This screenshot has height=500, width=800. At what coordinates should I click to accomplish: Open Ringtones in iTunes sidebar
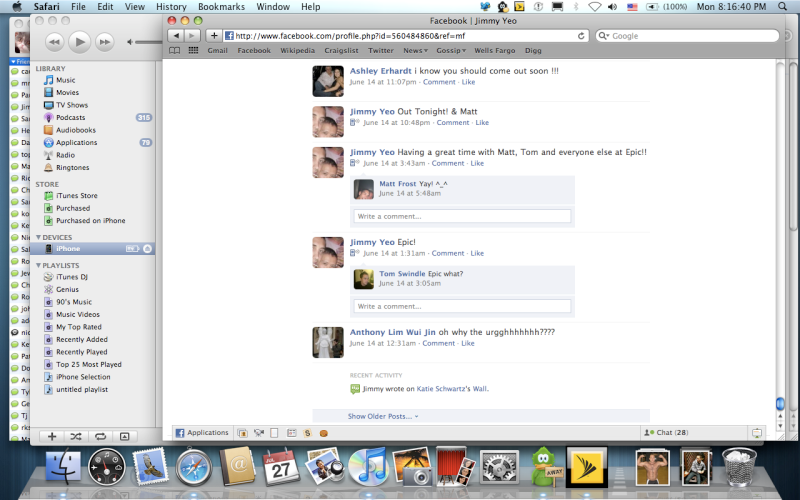pyautogui.click(x=72, y=167)
